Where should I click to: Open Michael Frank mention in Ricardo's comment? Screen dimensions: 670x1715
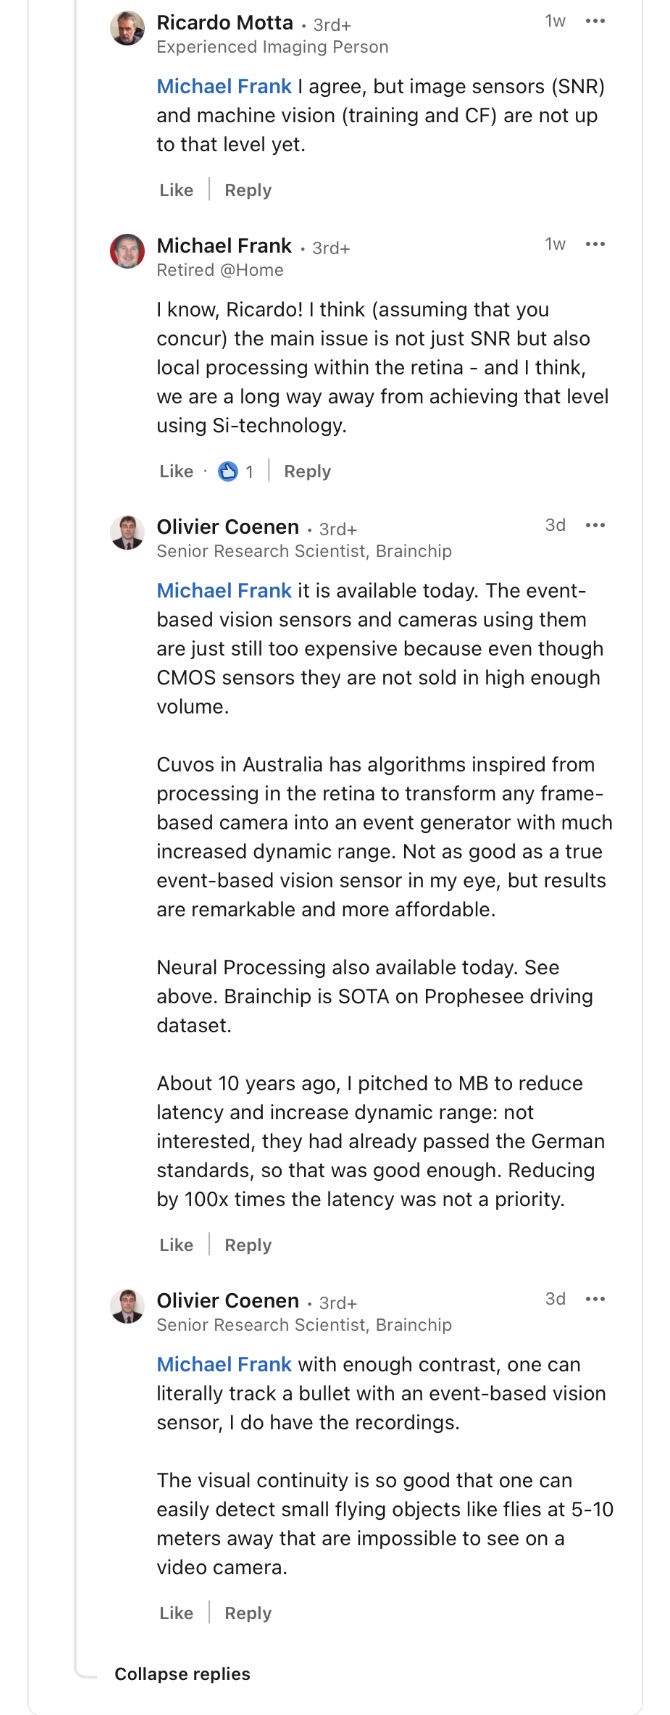224,86
